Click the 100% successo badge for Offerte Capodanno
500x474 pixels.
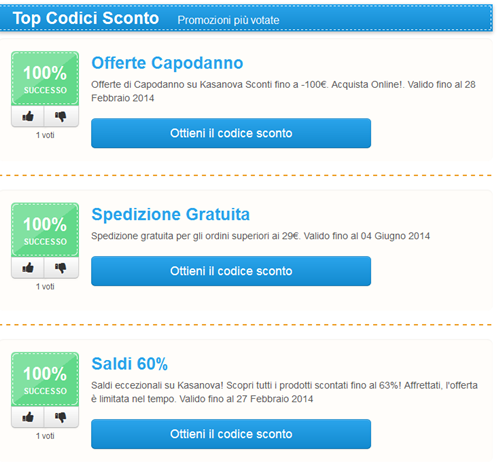click(x=45, y=79)
